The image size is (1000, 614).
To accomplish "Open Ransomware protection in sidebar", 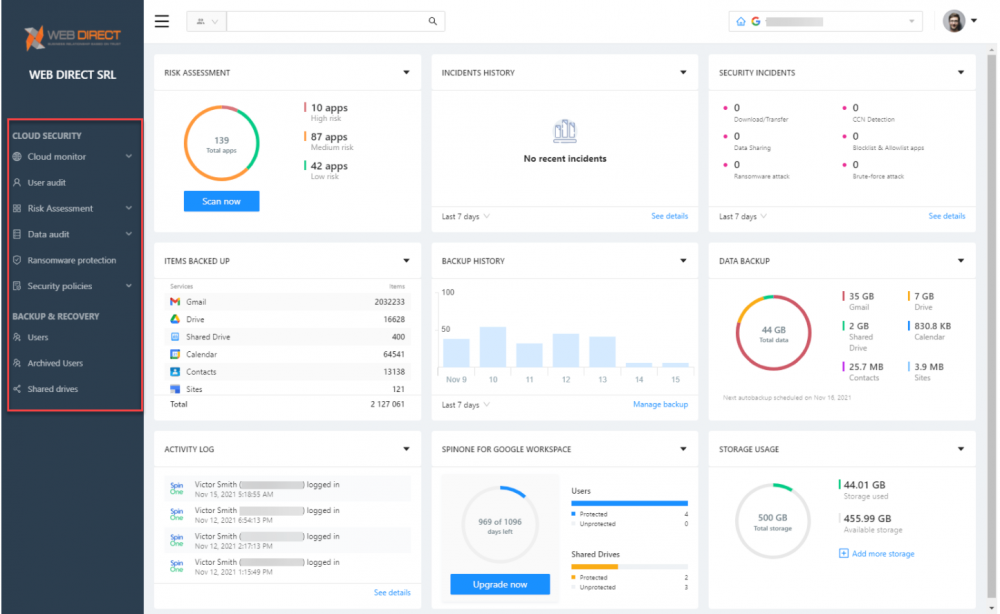I will click(71, 260).
